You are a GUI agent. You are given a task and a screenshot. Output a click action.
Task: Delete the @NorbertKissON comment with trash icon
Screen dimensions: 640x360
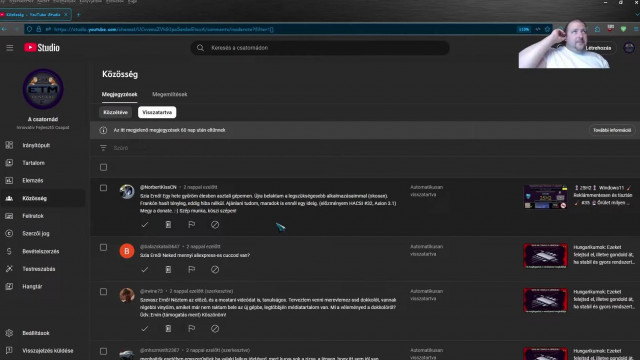tap(168, 225)
